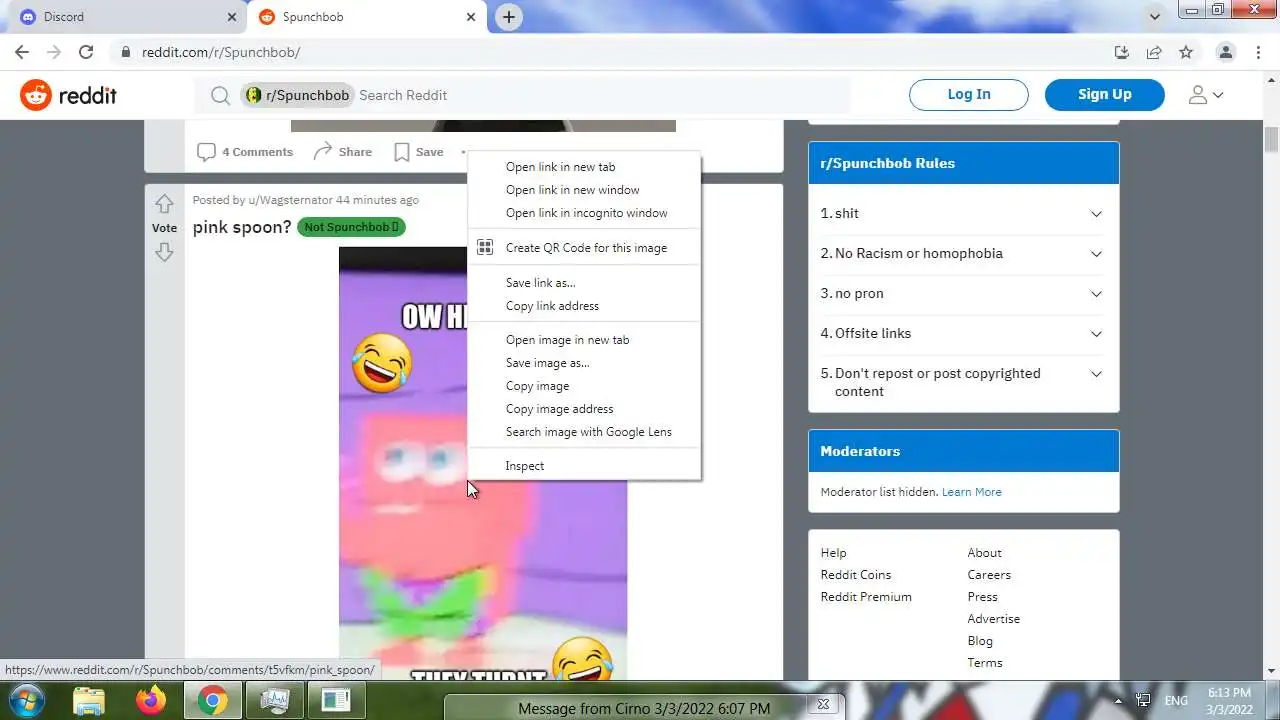Click the share page icon in address bar

pos(1154,52)
